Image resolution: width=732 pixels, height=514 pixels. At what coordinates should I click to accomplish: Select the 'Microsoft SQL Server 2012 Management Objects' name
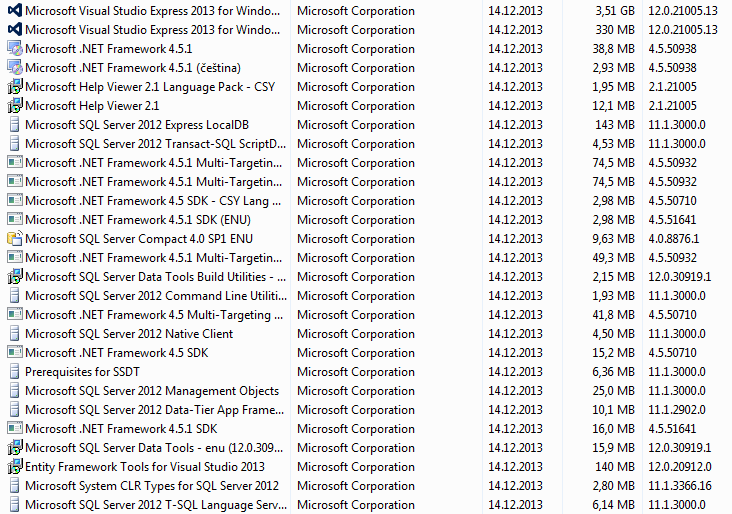[x=152, y=391]
